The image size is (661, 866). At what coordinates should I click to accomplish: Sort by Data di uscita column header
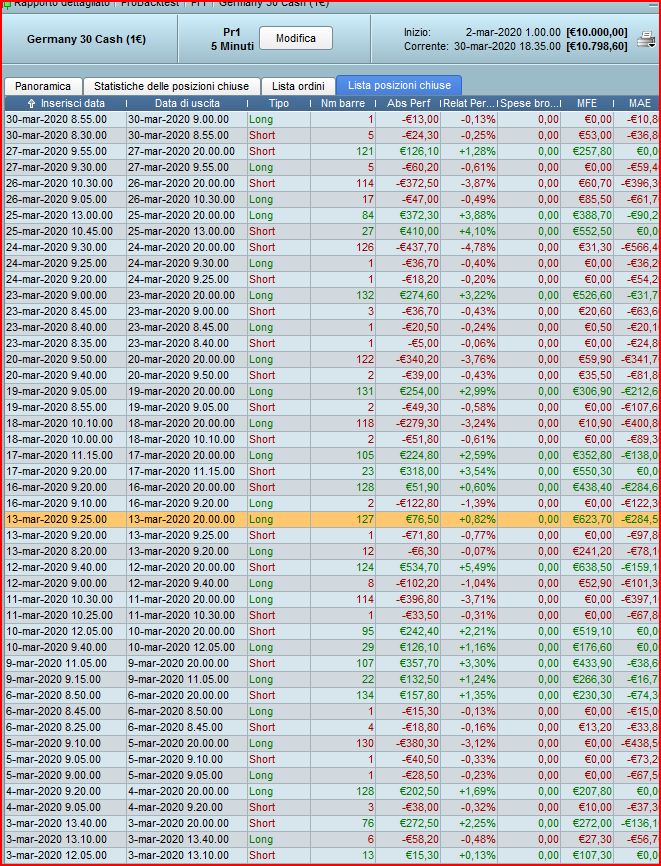(187, 103)
